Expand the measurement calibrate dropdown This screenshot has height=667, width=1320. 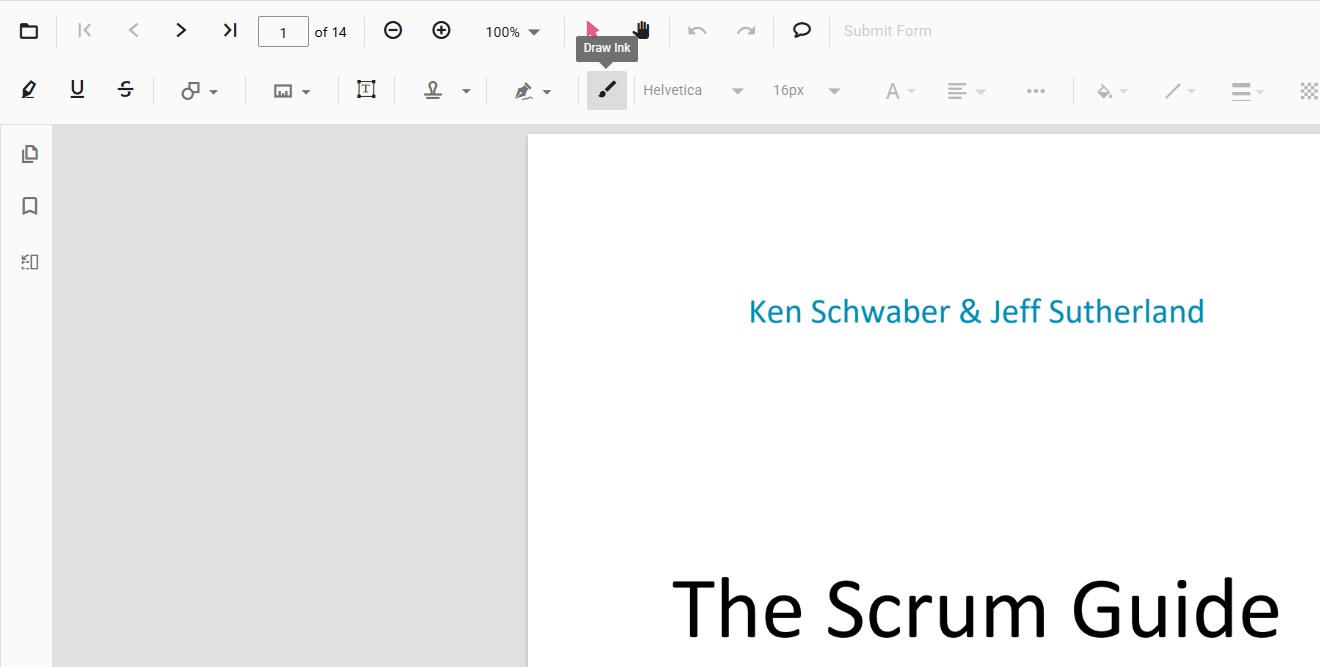[x=291, y=91]
